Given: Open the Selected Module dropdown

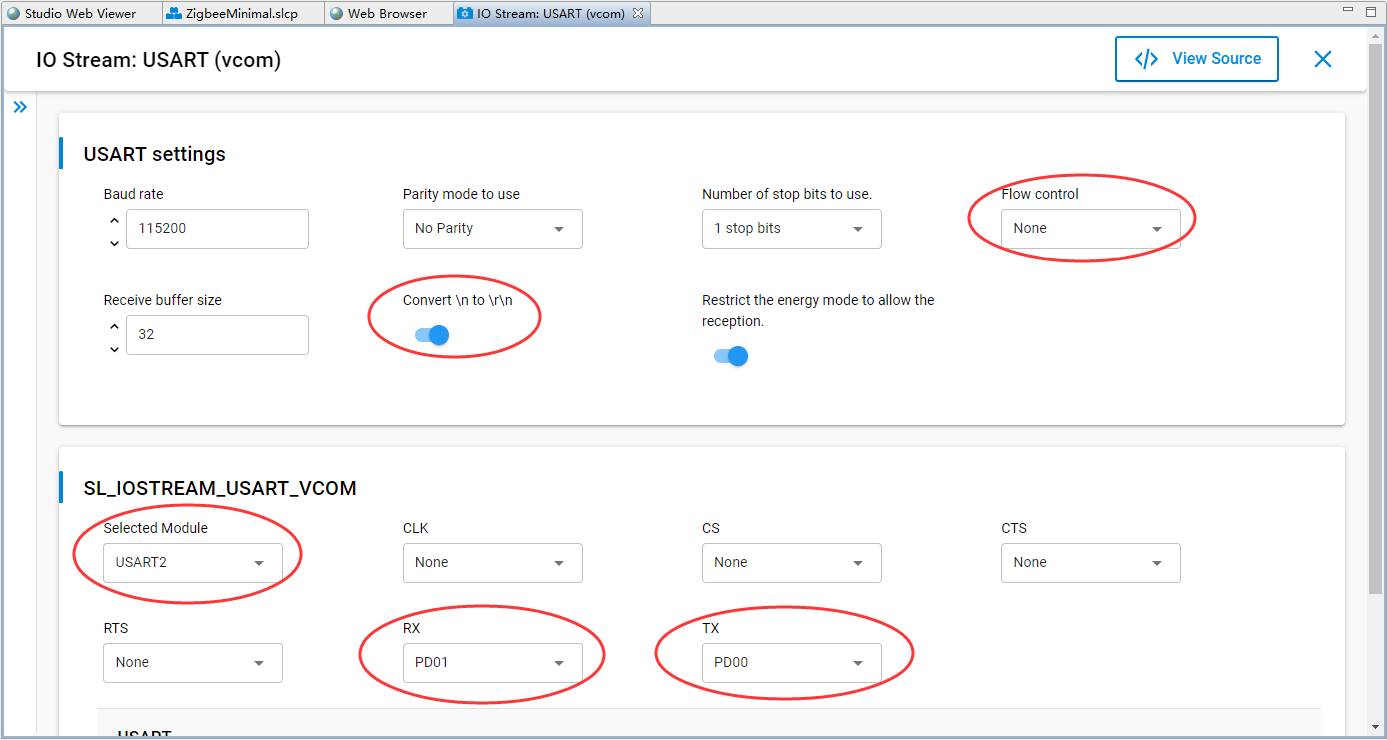Looking at the screenshot, I should coord(193,563).
